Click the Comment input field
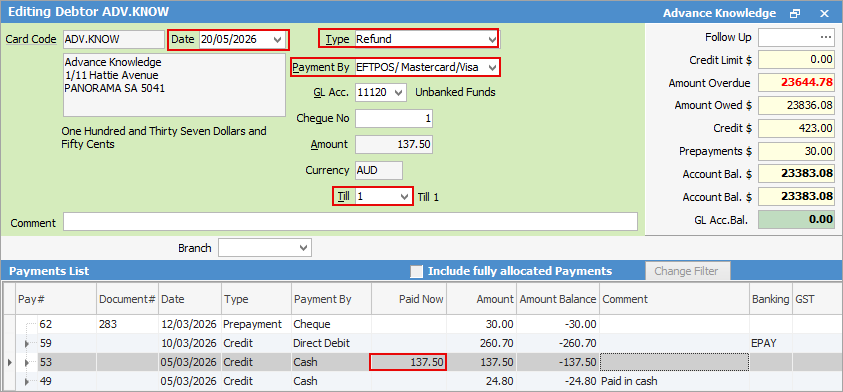Viewport: 843px width, 392px height. click(350, 222)
